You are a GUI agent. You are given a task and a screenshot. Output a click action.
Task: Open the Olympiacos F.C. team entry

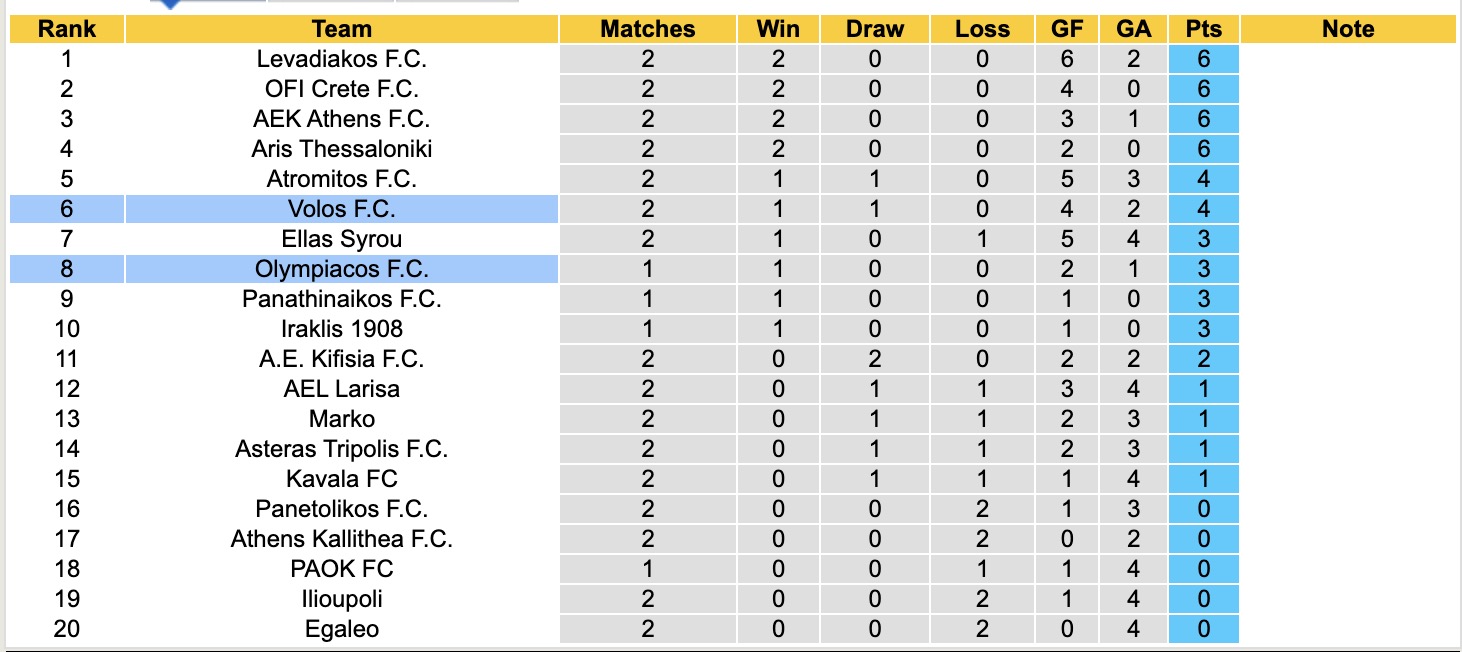tap(341, 269)
